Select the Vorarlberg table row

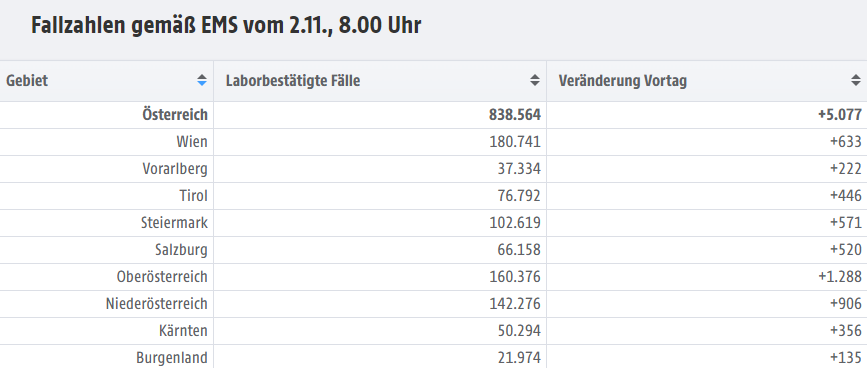click(x=434, y=169)
